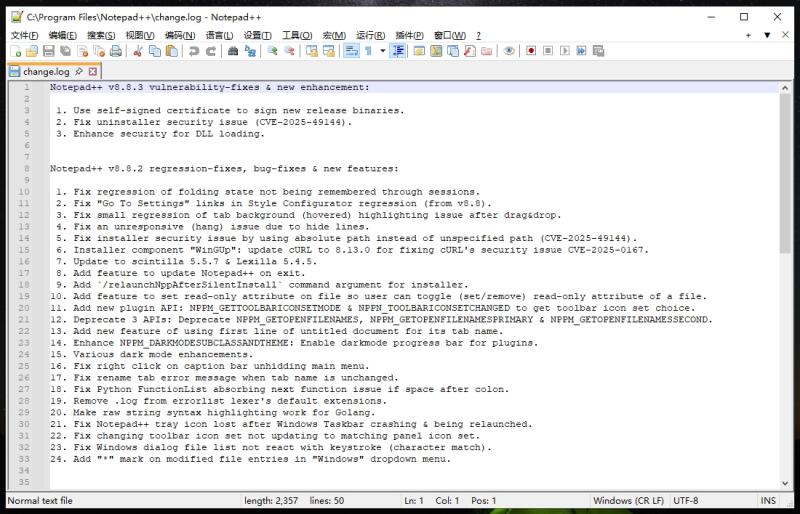Open the 插件(P) menu
800x514 pixels.
409,35
